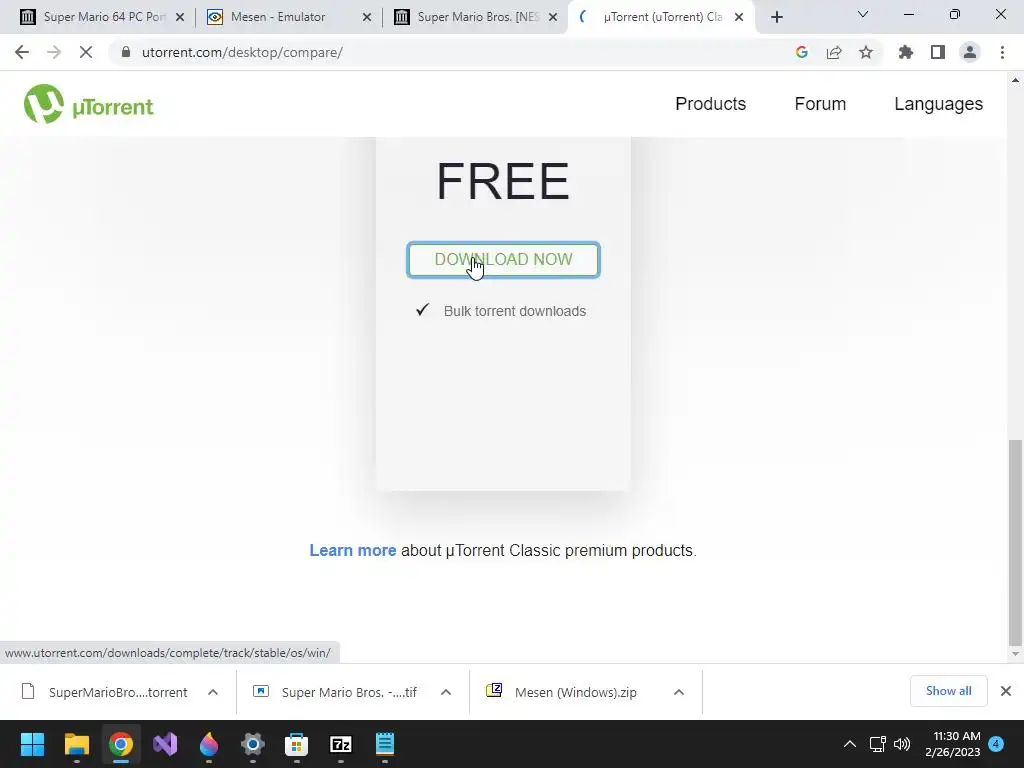Open the Extensions puzzle-piece icon
This screenshot has width=1024, height=768.
(906, 52)
